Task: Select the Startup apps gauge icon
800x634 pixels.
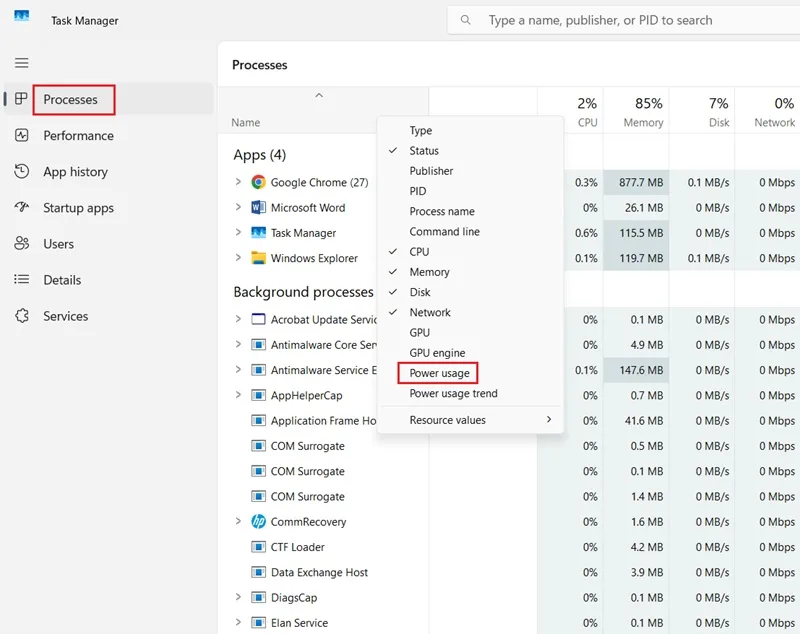Action: (x=21, y=207)
